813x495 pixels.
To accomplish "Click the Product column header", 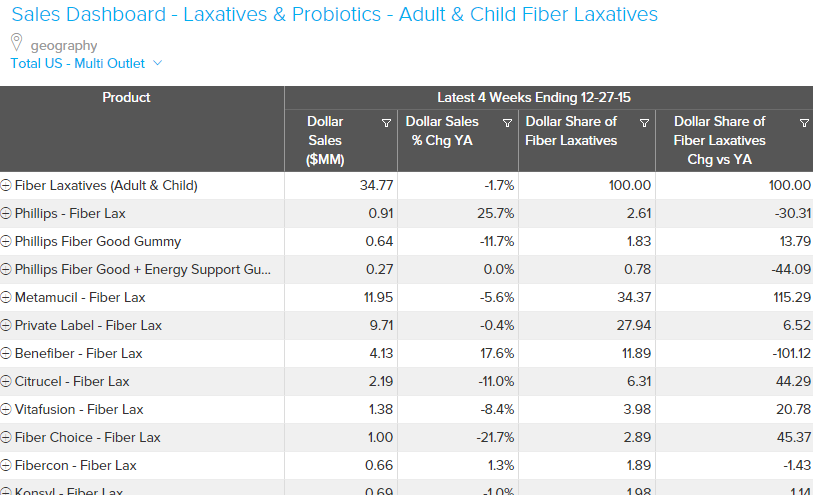I will [x=126, y=98].
